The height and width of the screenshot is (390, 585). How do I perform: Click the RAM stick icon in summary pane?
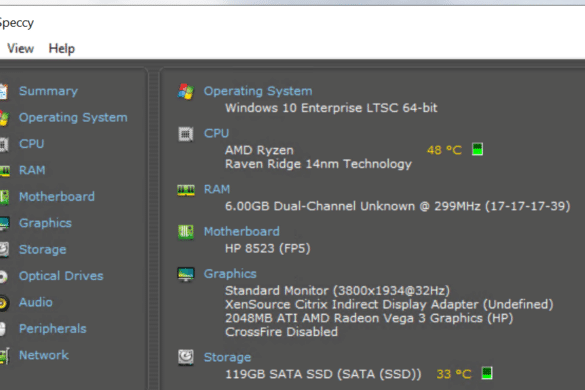tap(185, 190)
